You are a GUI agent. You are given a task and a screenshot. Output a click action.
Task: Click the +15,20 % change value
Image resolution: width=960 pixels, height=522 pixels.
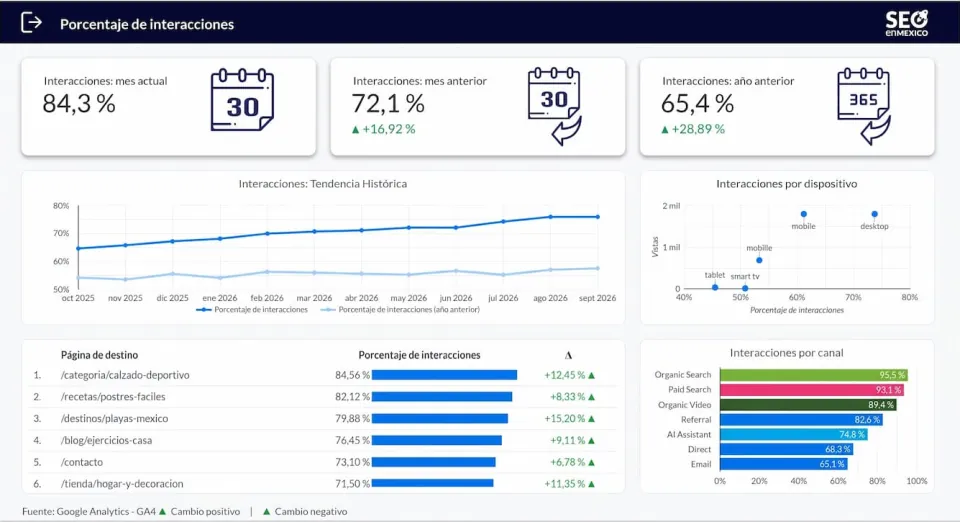pyautogui.click(x=564, y=419)
